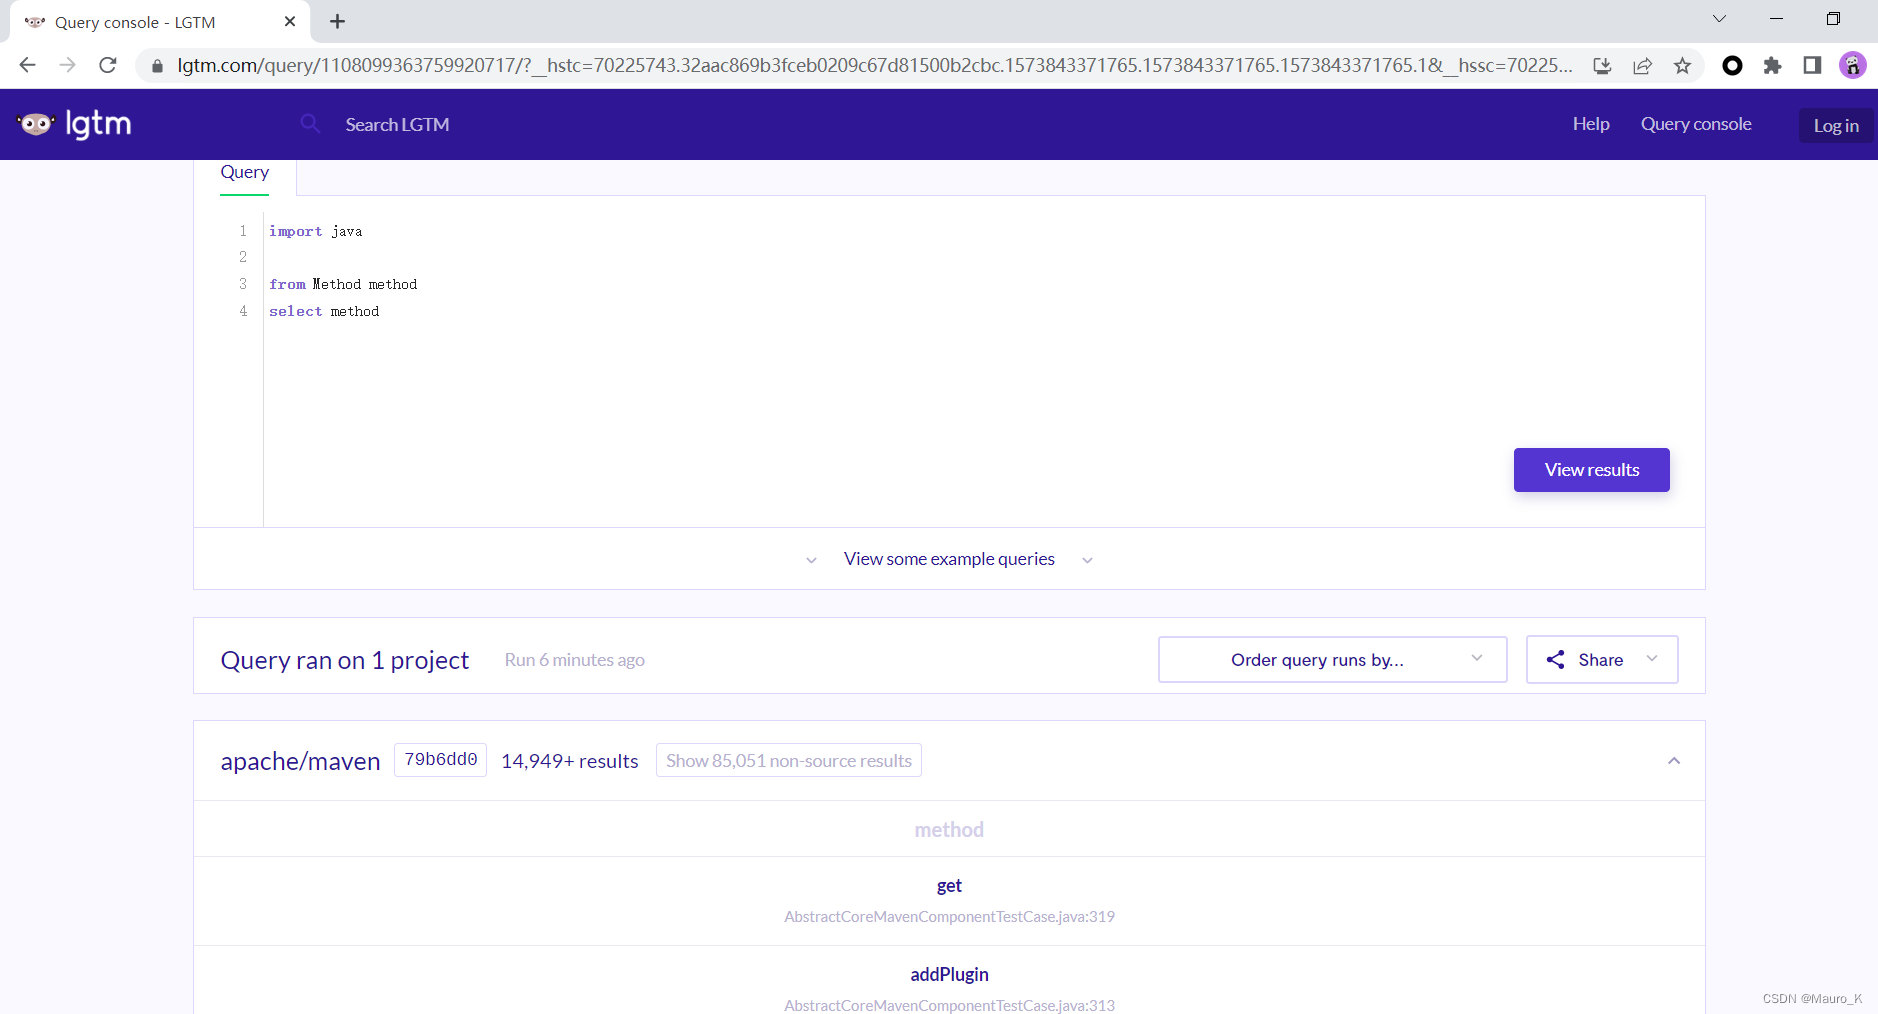
Task: Select the Query tab
Action: [245, 173]
